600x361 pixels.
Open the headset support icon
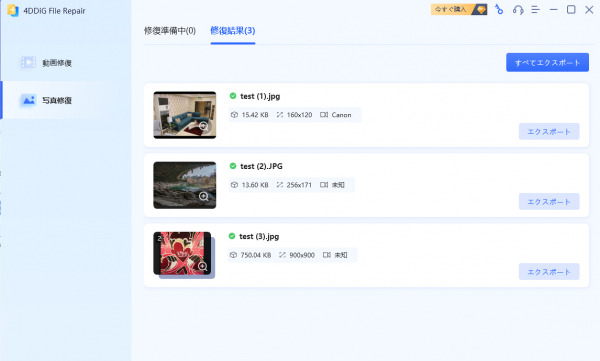[x=518, y=10]
